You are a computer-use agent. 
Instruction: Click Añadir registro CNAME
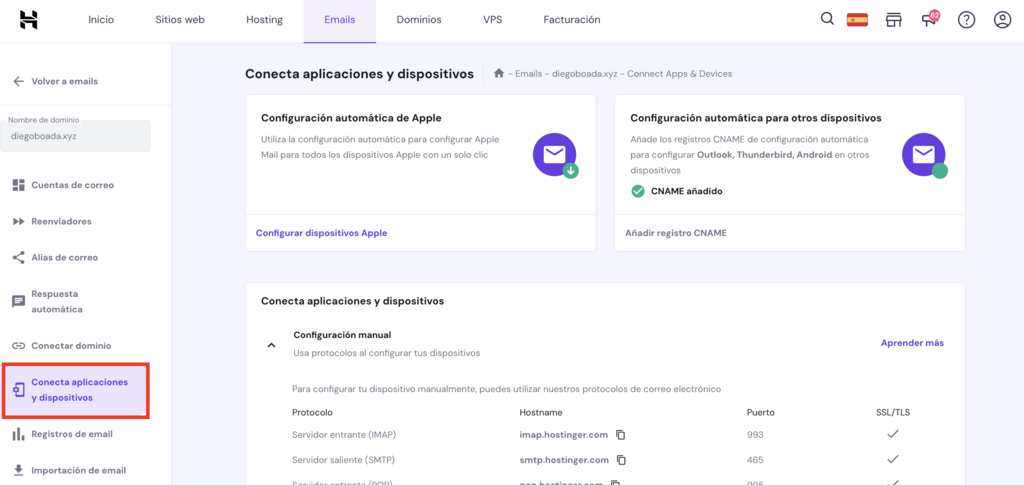tap(676, 233)
